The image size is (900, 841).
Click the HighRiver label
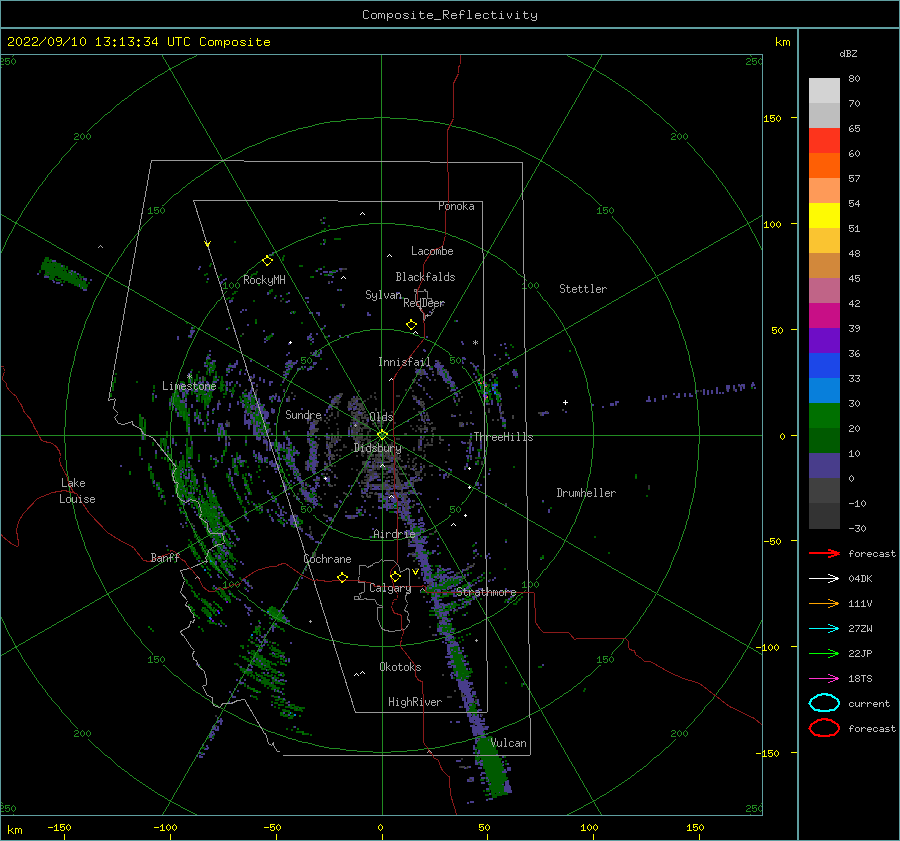pyautogui.click(x=415, y=702)
